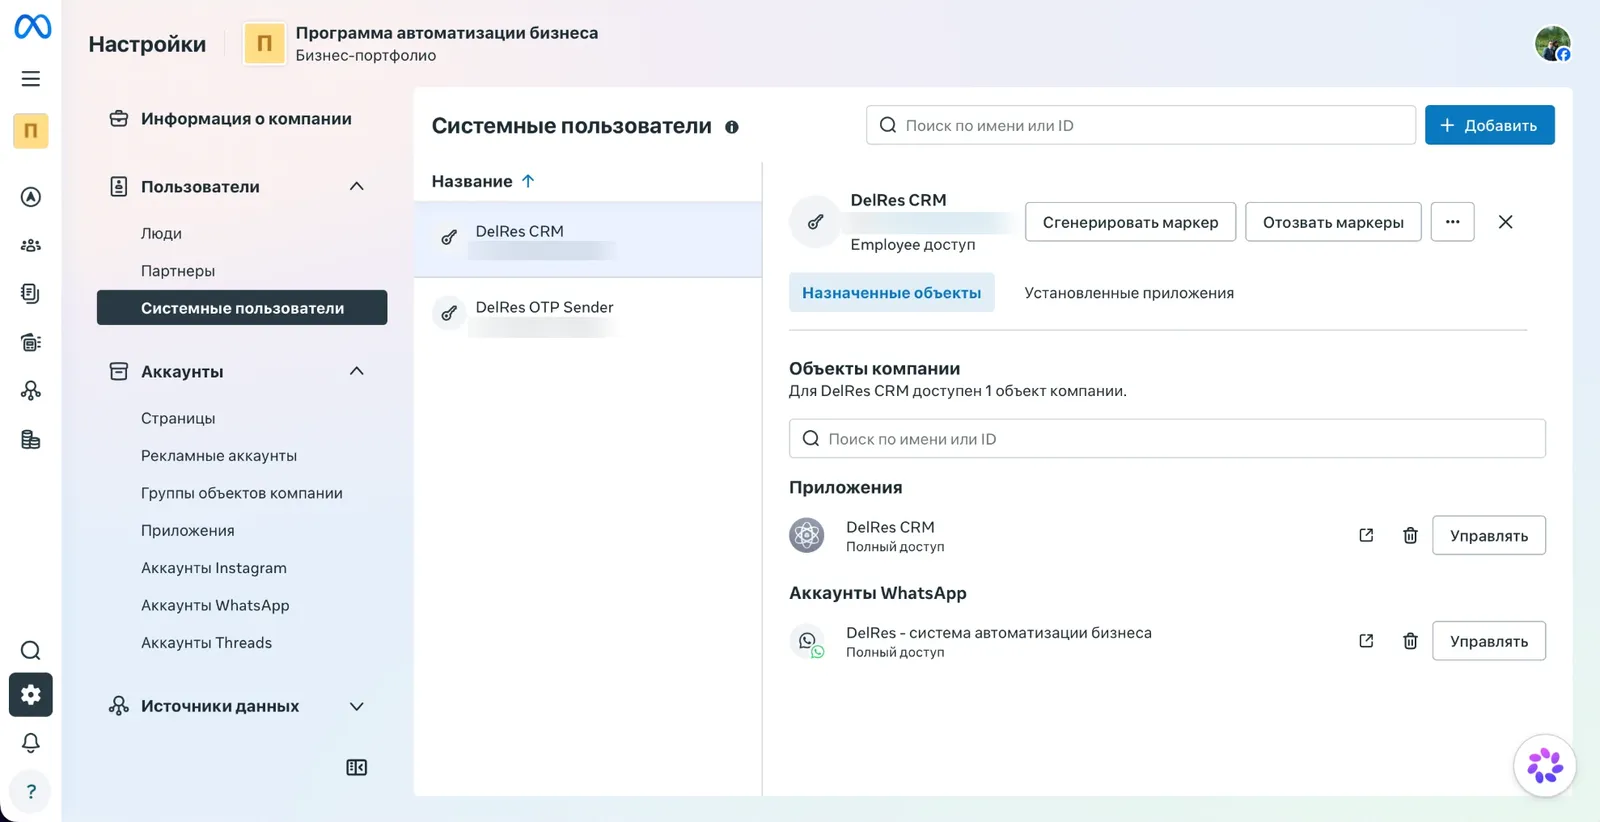Collapse the Пользователи section
This screenshot has height=822, width=1600.
[x=357, y=186]
